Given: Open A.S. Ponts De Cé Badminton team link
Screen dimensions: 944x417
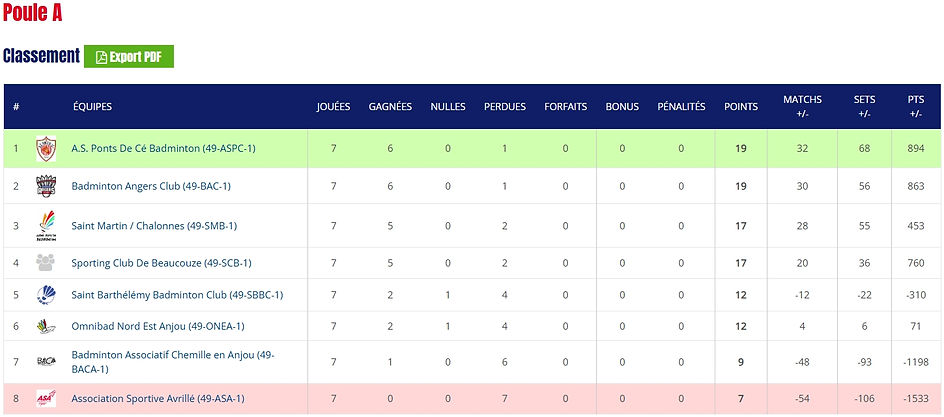Looking at the screenshot, I should [x=163, y=148].
